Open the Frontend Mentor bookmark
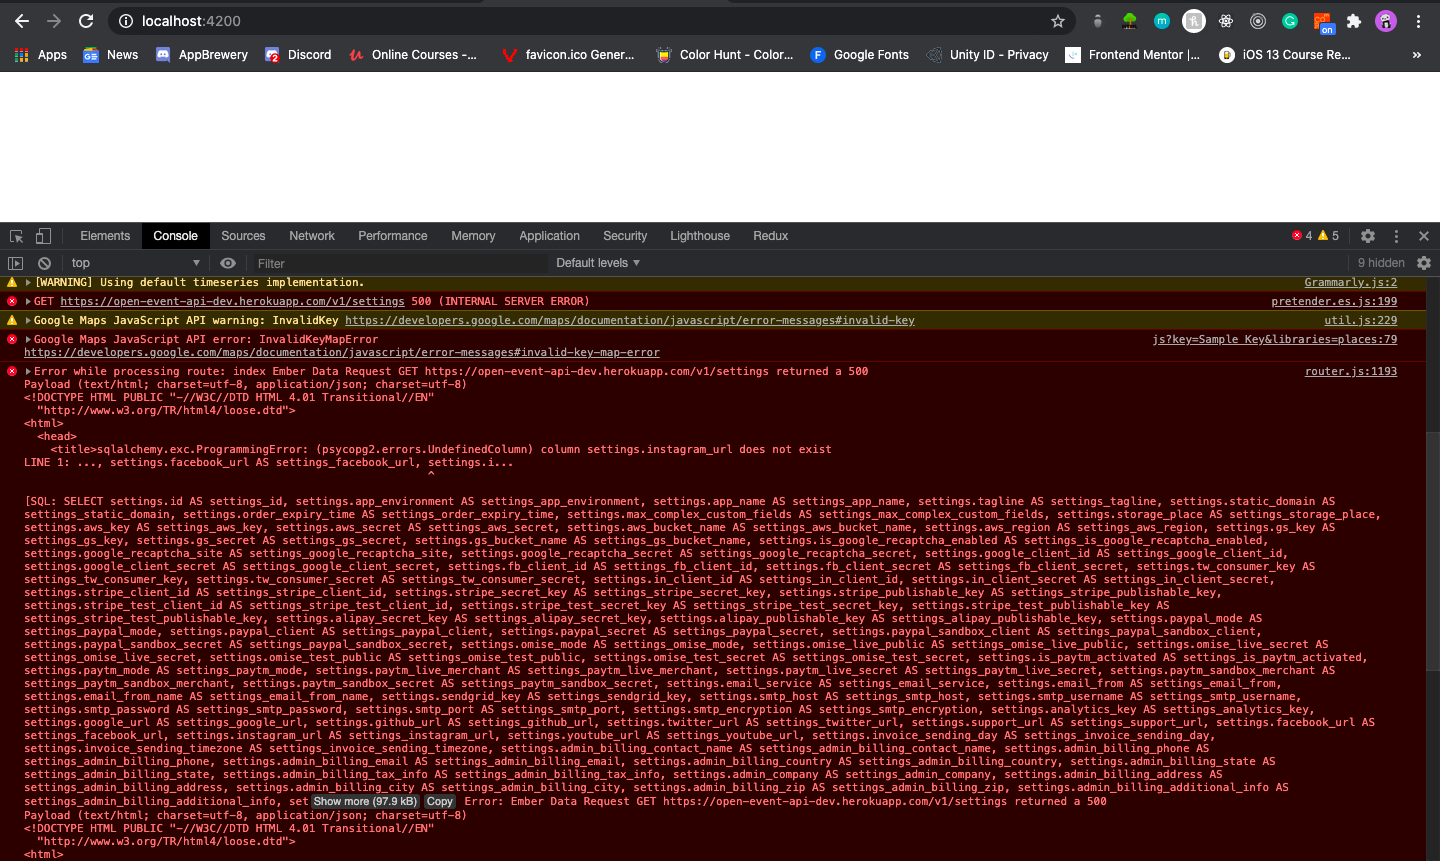 pyautogui.click(x=1133, y=55)
